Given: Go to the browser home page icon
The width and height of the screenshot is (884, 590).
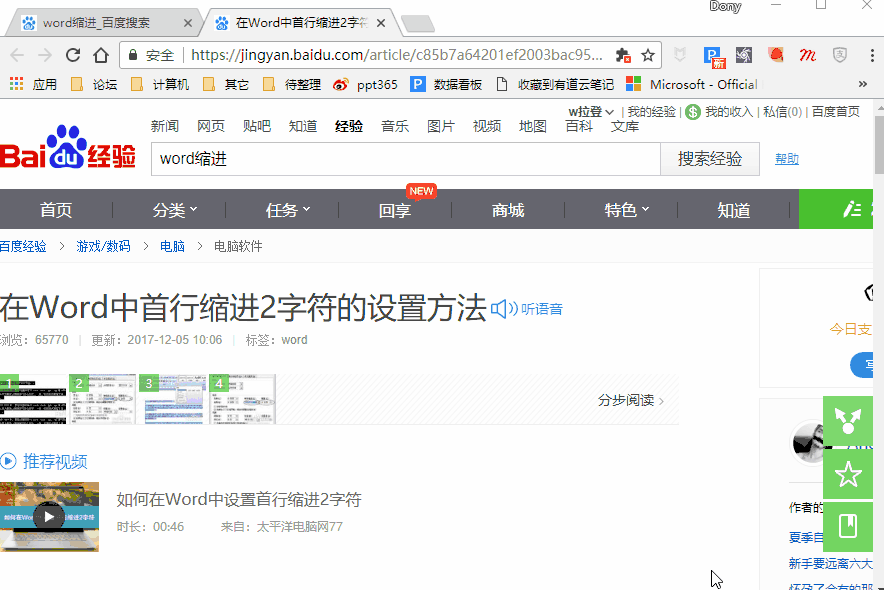Looking at the screenshot, I should [101, 55].
